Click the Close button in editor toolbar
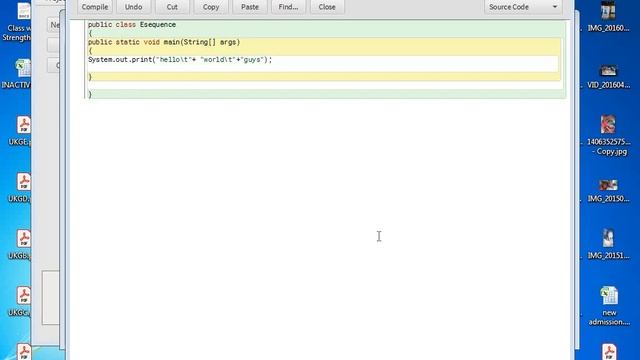This screenshot has height=360, width=640. tap(327, 7)
